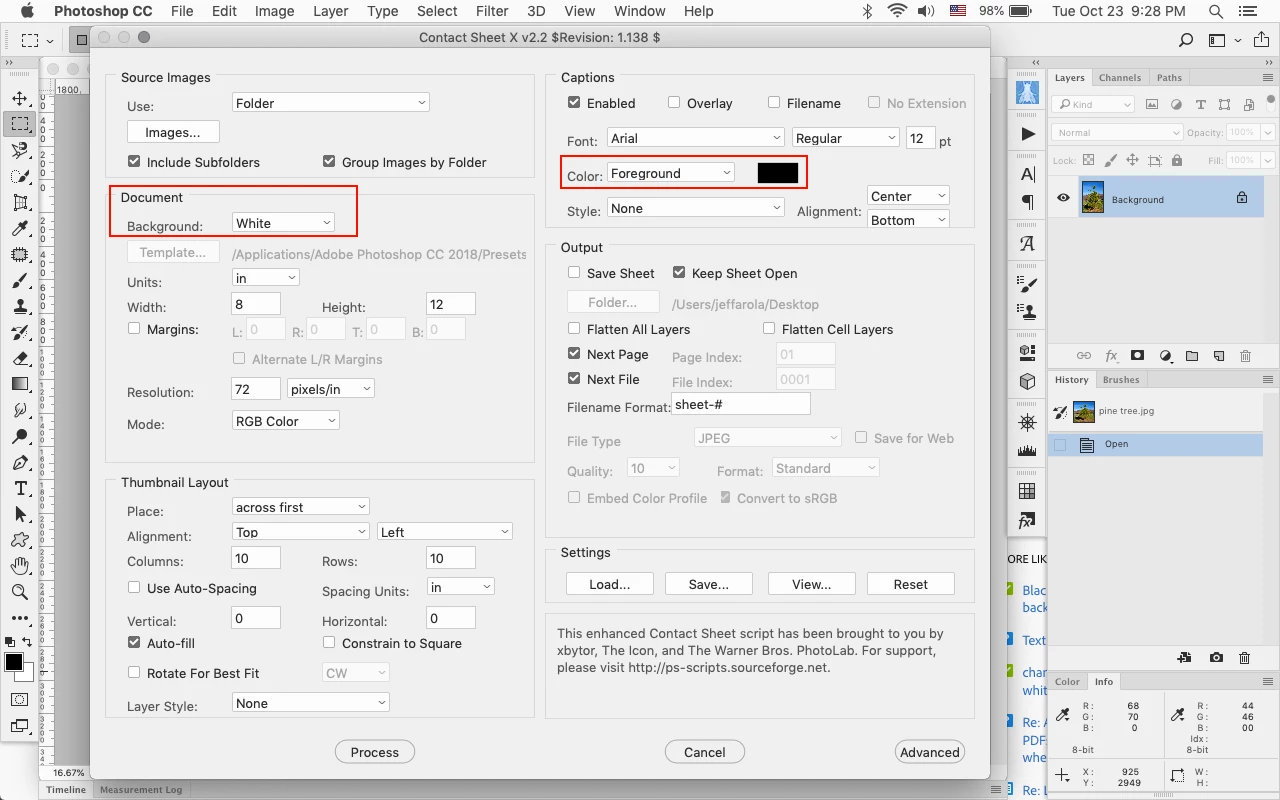Enable the Margins checkbox
Image resolution: width=1280 pixels, height=800 pixels.
click(134, 328)
